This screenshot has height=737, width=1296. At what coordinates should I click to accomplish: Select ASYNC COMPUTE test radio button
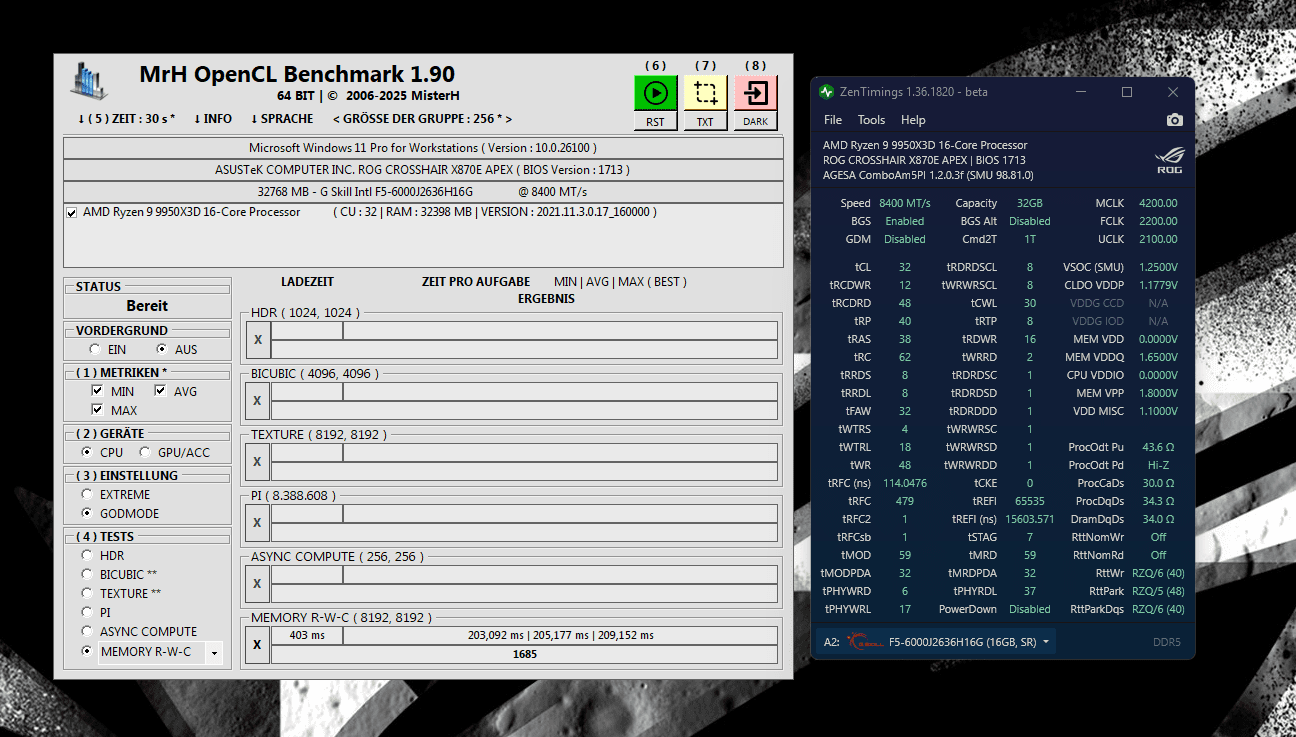coord(87,632)
